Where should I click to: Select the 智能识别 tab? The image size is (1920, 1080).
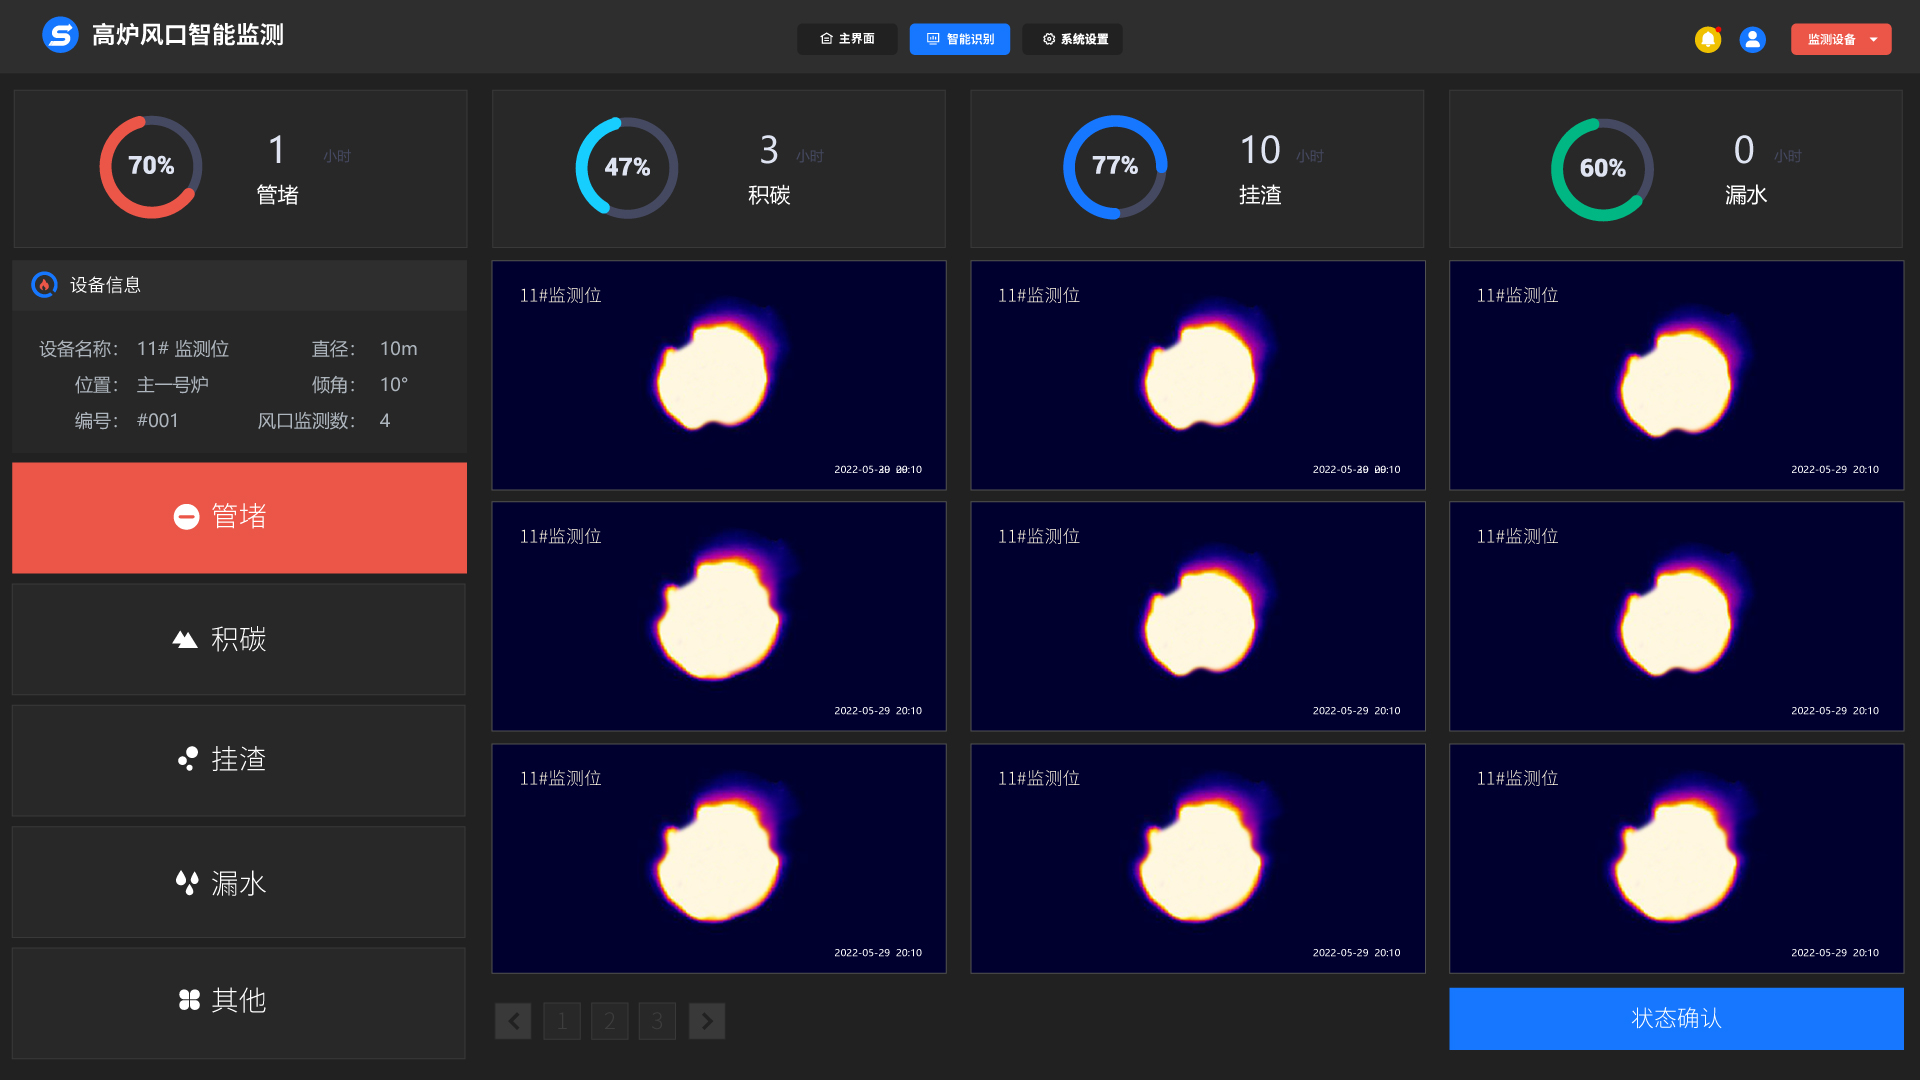click(960, 39)
